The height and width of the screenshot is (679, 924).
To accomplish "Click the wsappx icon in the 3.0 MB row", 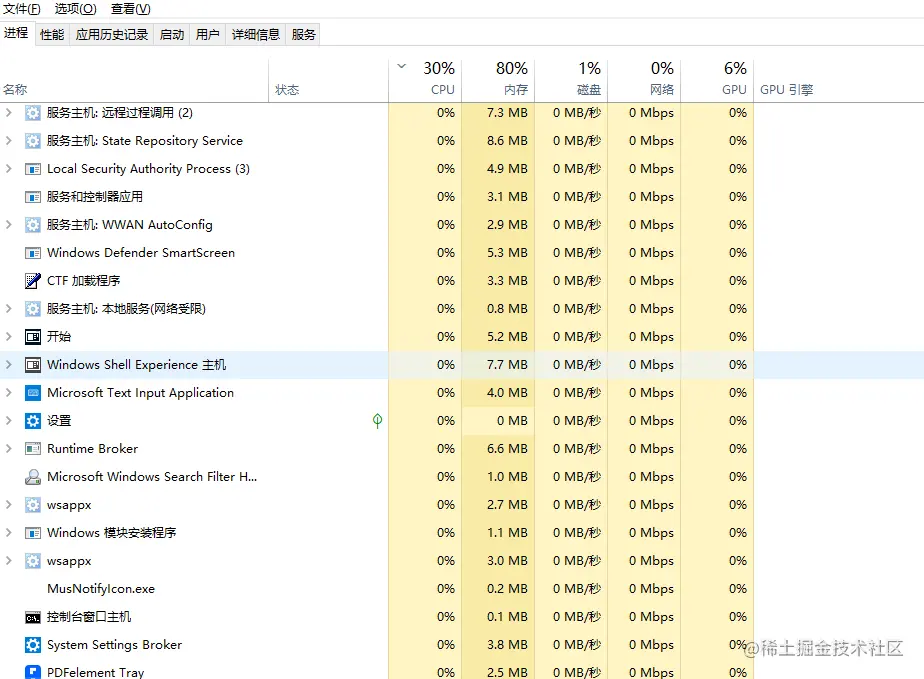I will click(33, 561).
